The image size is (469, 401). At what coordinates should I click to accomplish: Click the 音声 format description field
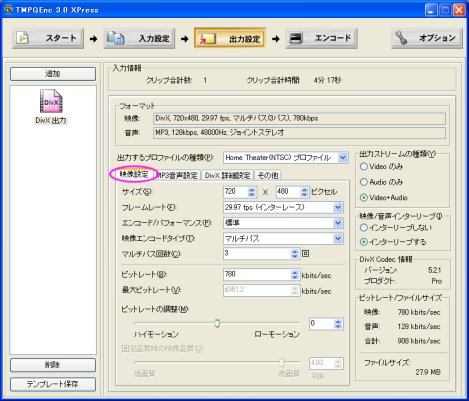tap(299, 132)
